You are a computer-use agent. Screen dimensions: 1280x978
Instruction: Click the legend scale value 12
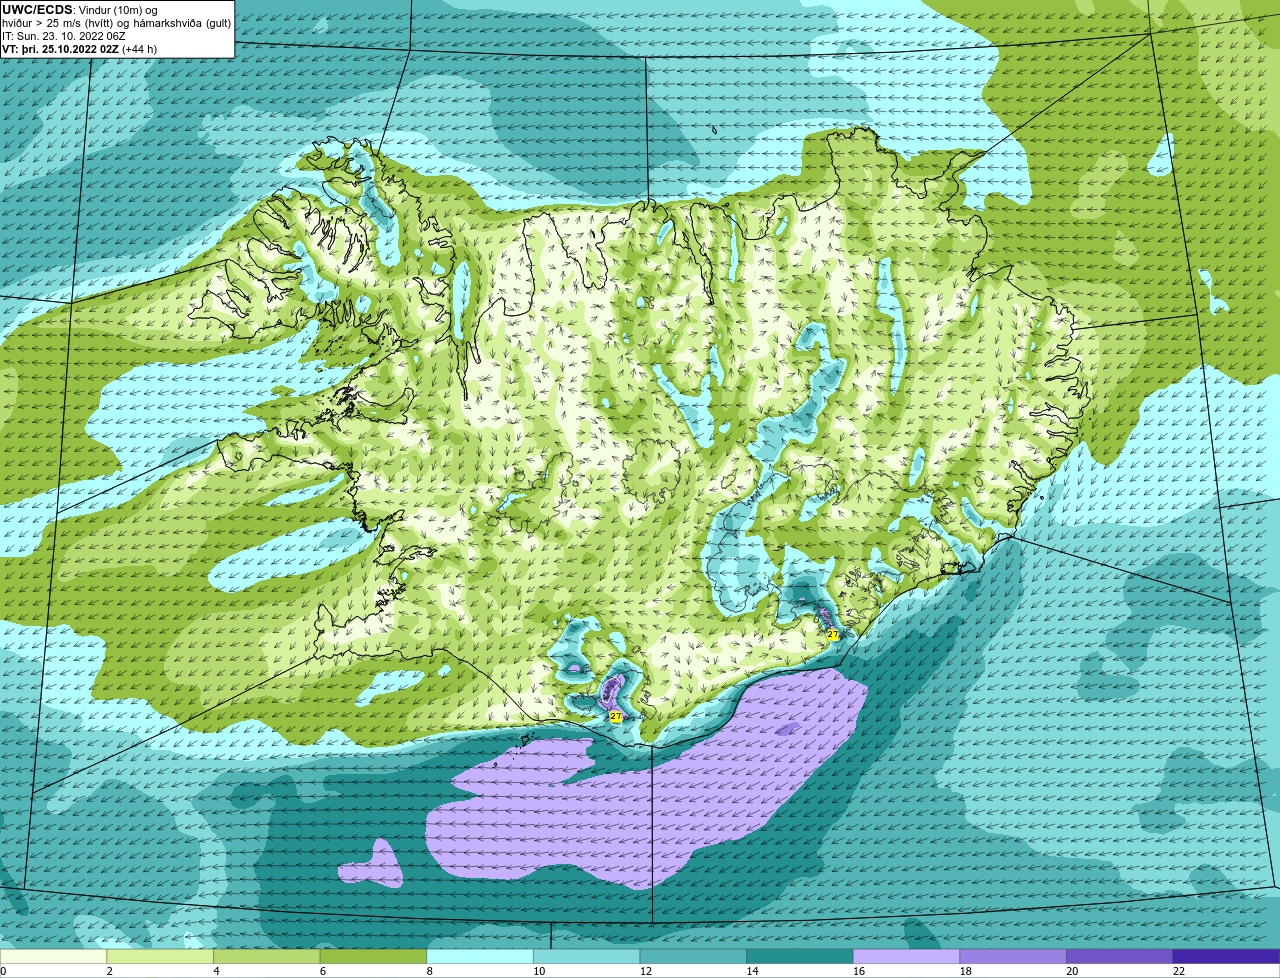[x=646, y=971]
